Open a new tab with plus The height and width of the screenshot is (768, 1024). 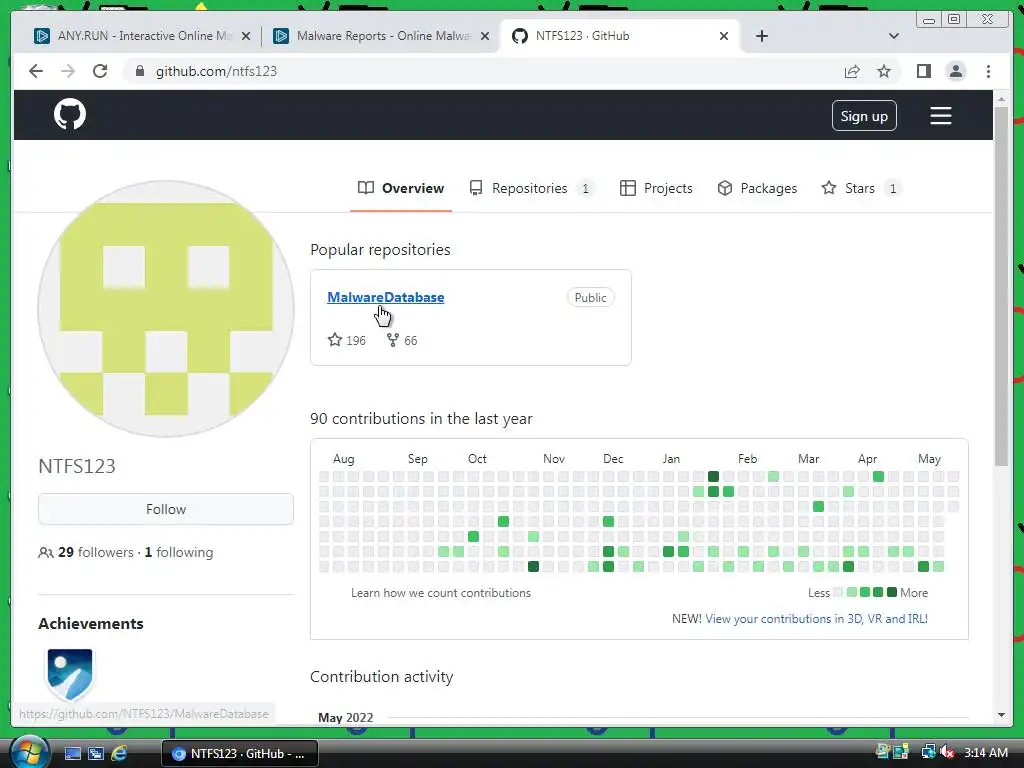tap(761, 36)
